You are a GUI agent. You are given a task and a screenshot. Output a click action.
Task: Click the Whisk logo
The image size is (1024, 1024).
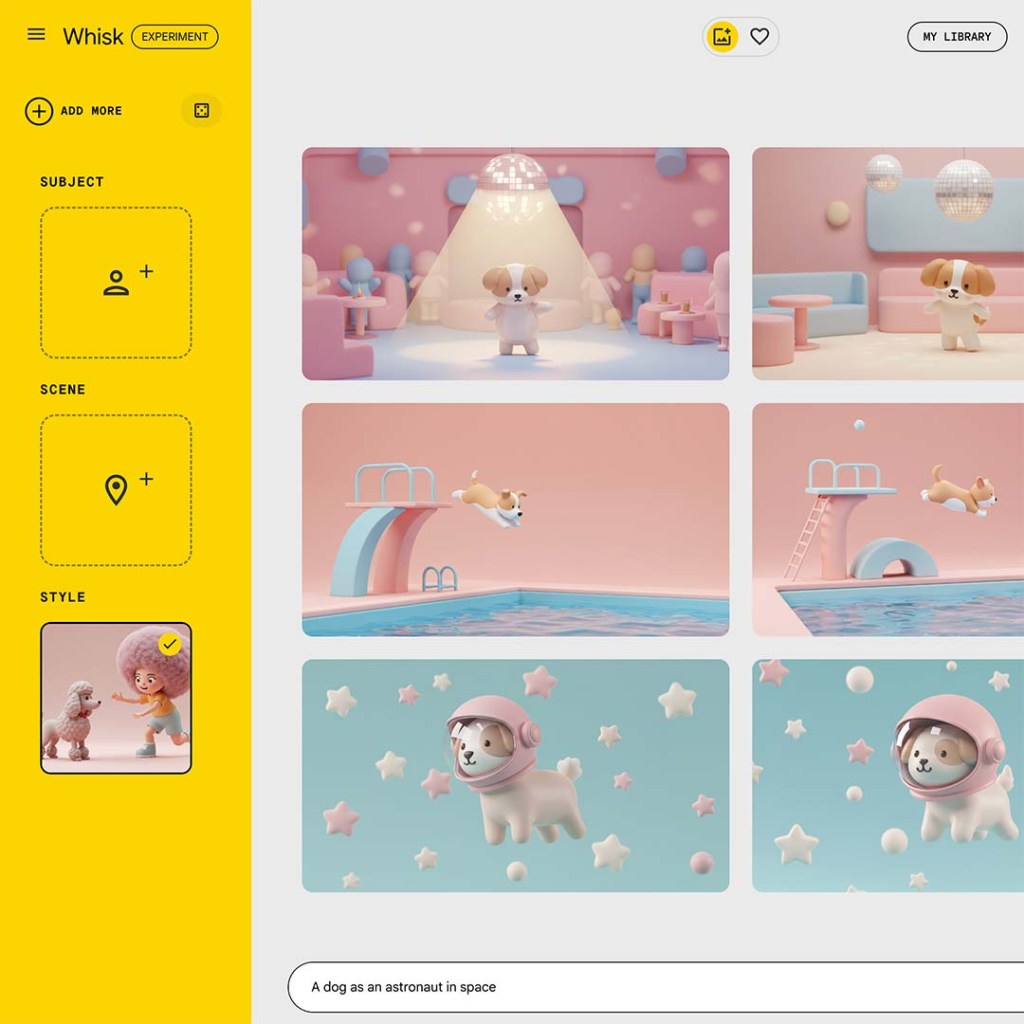[x=93, y=37]
